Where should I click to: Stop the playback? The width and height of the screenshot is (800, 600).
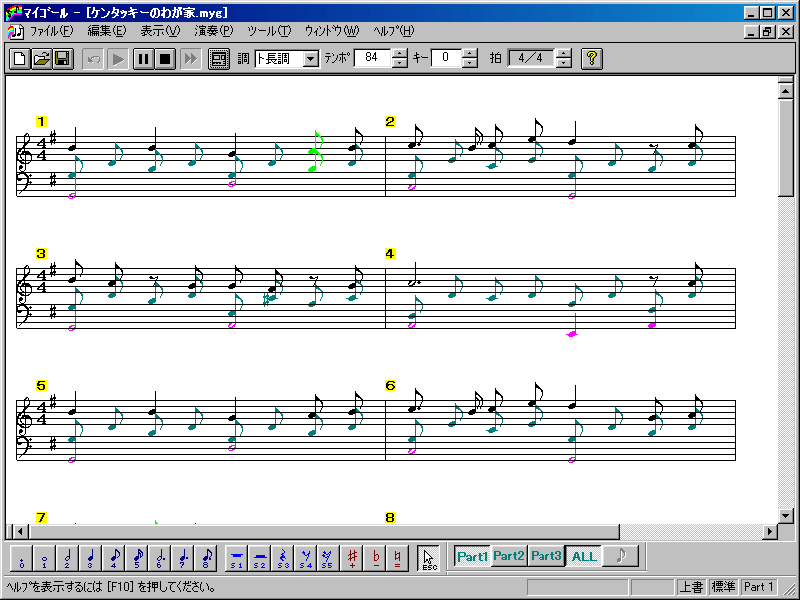pyautogui.click(x=165, y=59)
